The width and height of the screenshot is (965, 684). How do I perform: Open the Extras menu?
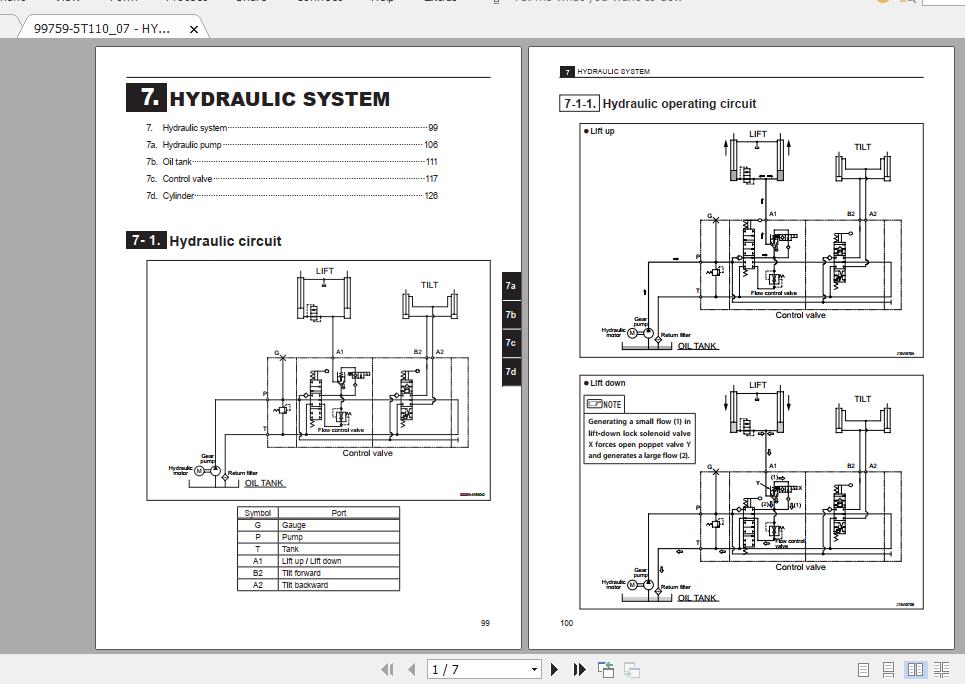[x=440, y=2]
